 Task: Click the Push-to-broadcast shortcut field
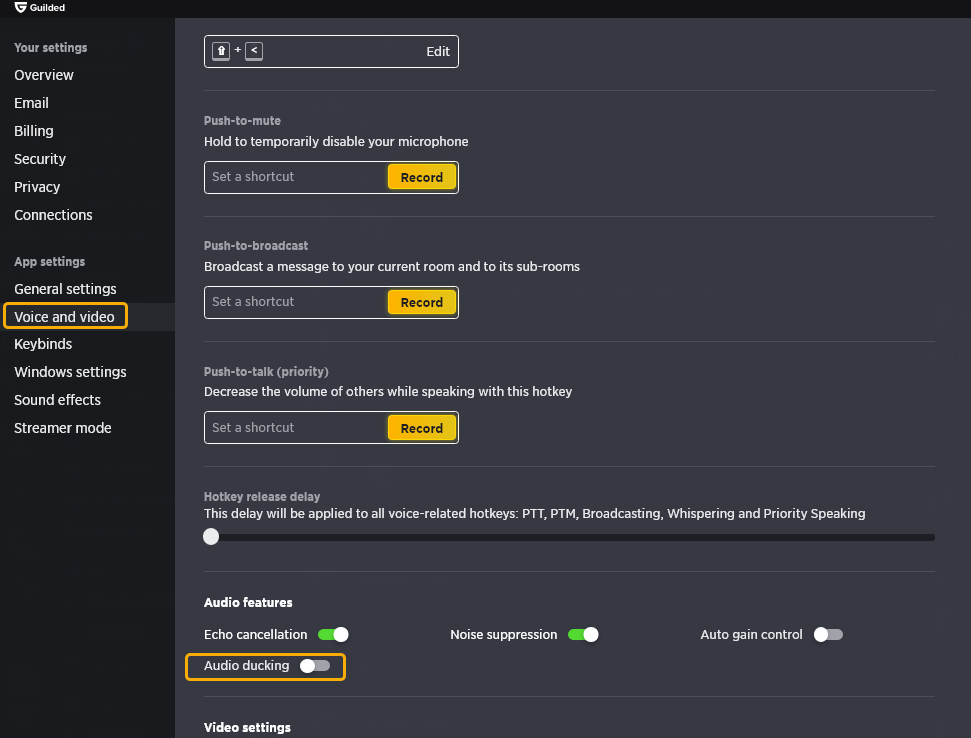point(297,302)
